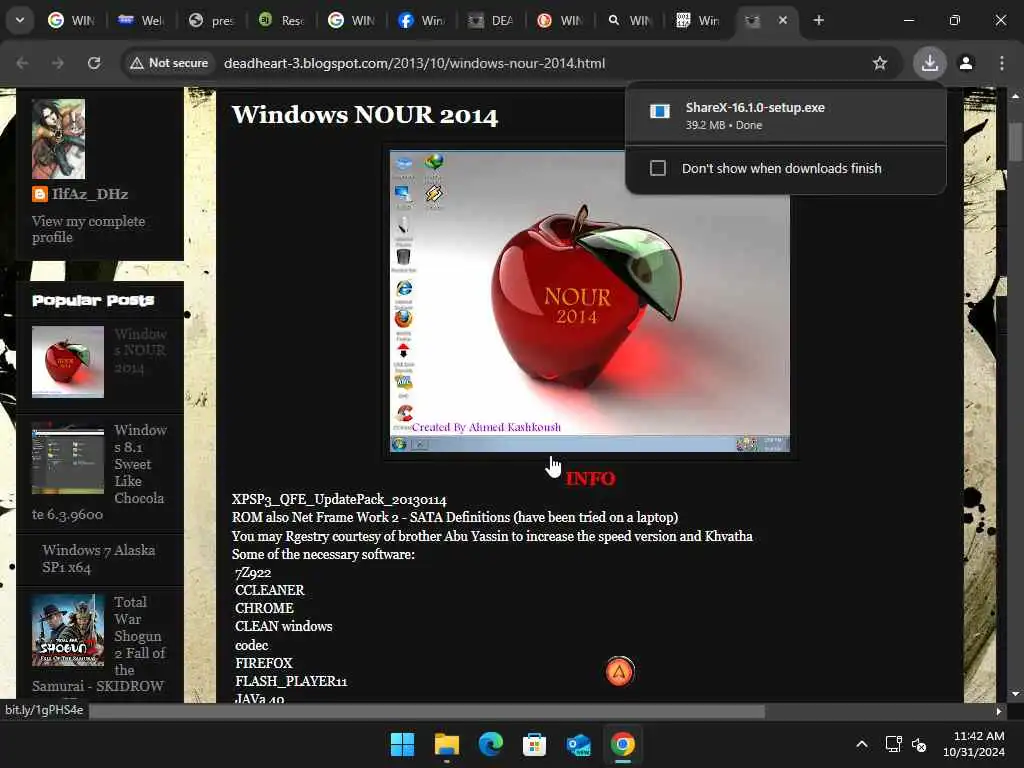Switch to the Facebook Win tab
The image size is (1024, 768).
tap(421, 20)
